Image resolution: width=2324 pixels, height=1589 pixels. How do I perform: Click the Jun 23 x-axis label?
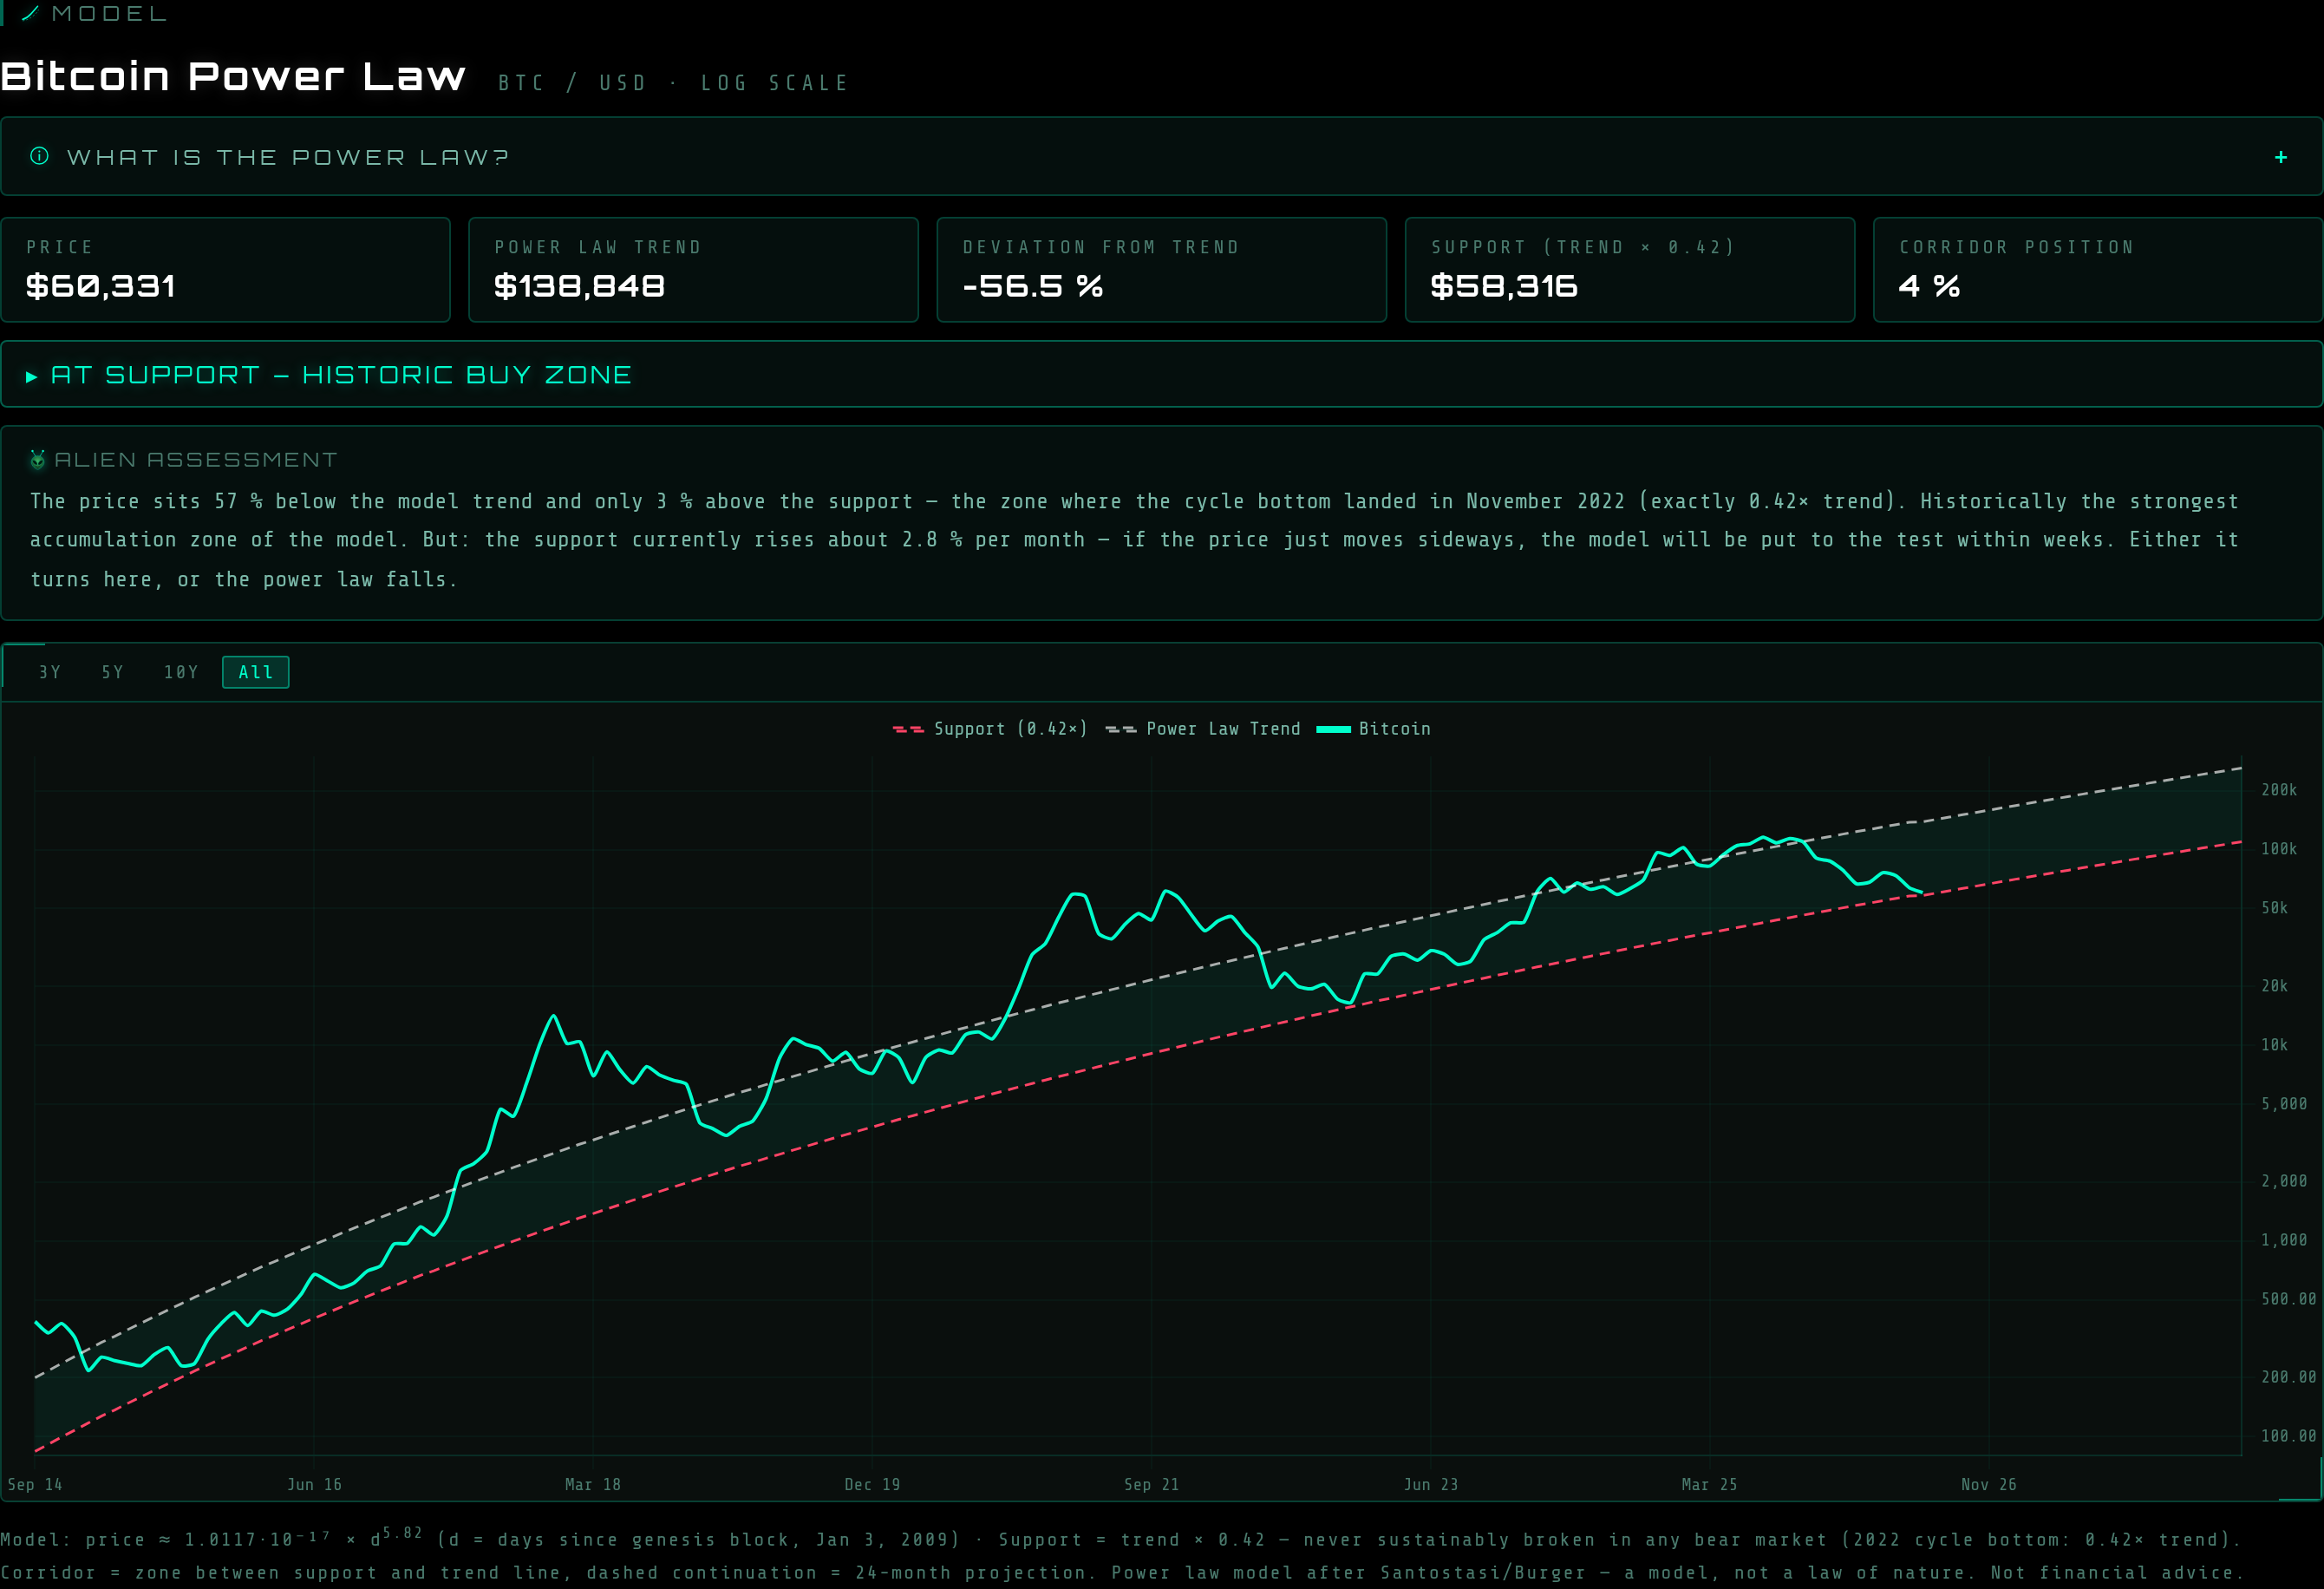click(1430, 1484)
